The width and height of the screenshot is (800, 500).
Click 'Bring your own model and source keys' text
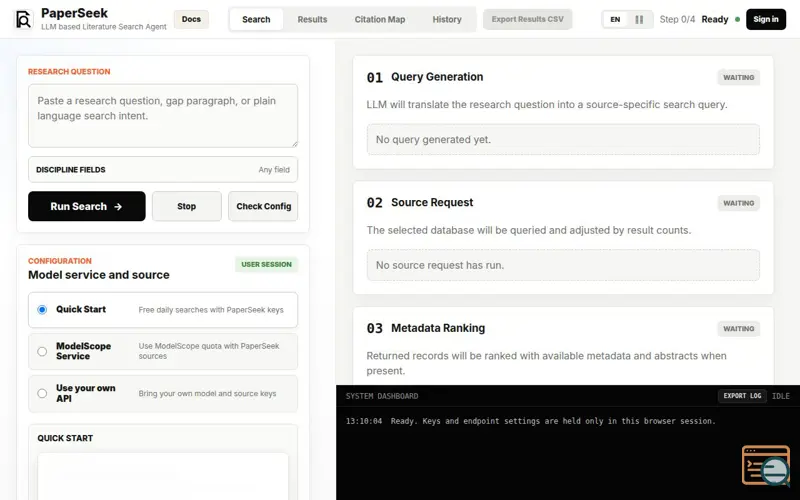point(207,393)
